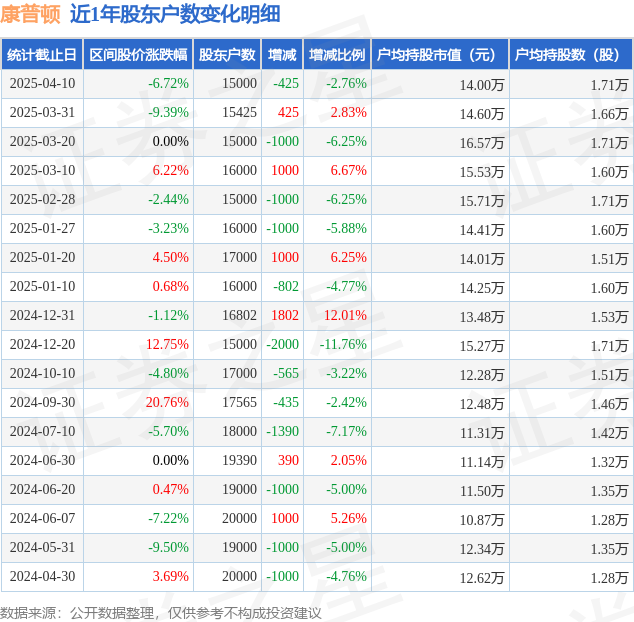Viewport: 634px width, 622px height.
Task: Click the date cell 2024-10-10
Action: pyautogui.click(x=42, y=373)
